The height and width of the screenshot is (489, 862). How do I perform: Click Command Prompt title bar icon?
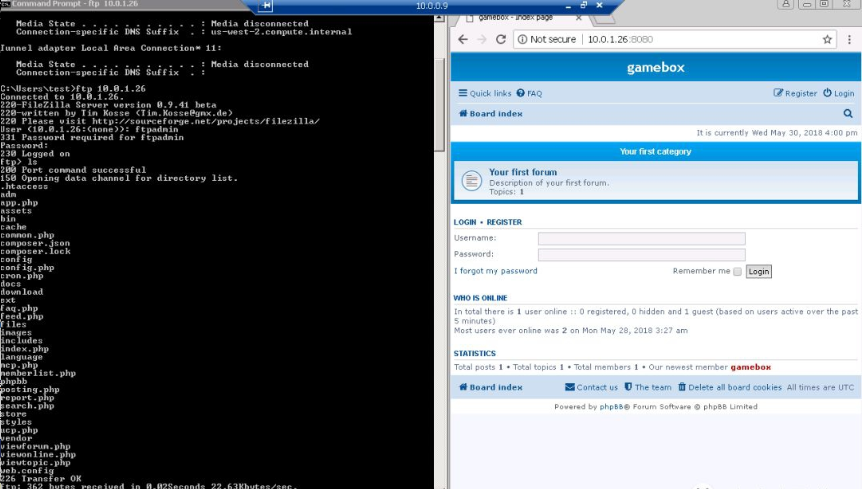5,4
